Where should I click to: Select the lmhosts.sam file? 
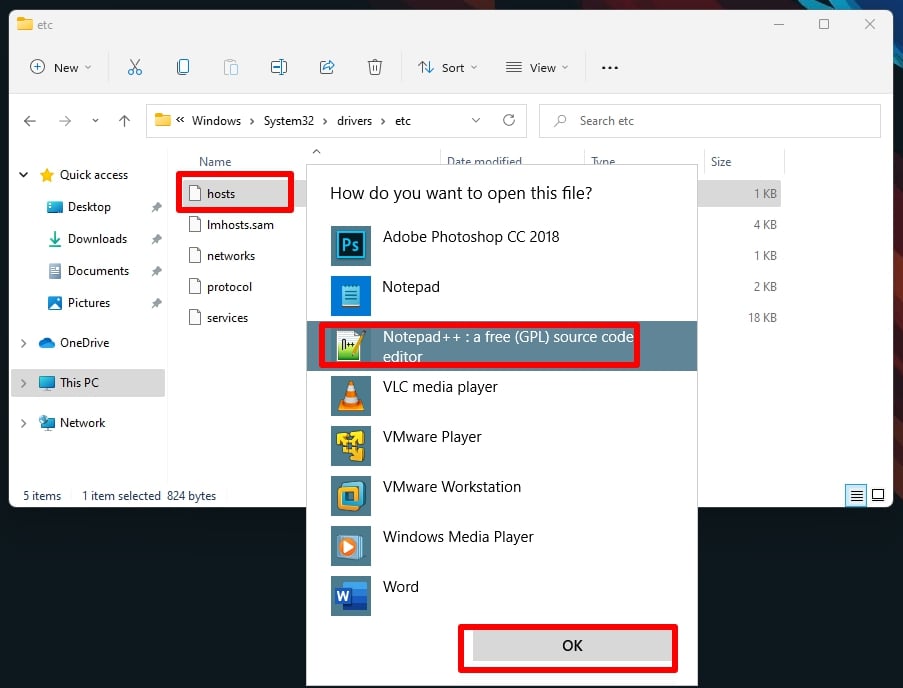click(x=240, y=225)
